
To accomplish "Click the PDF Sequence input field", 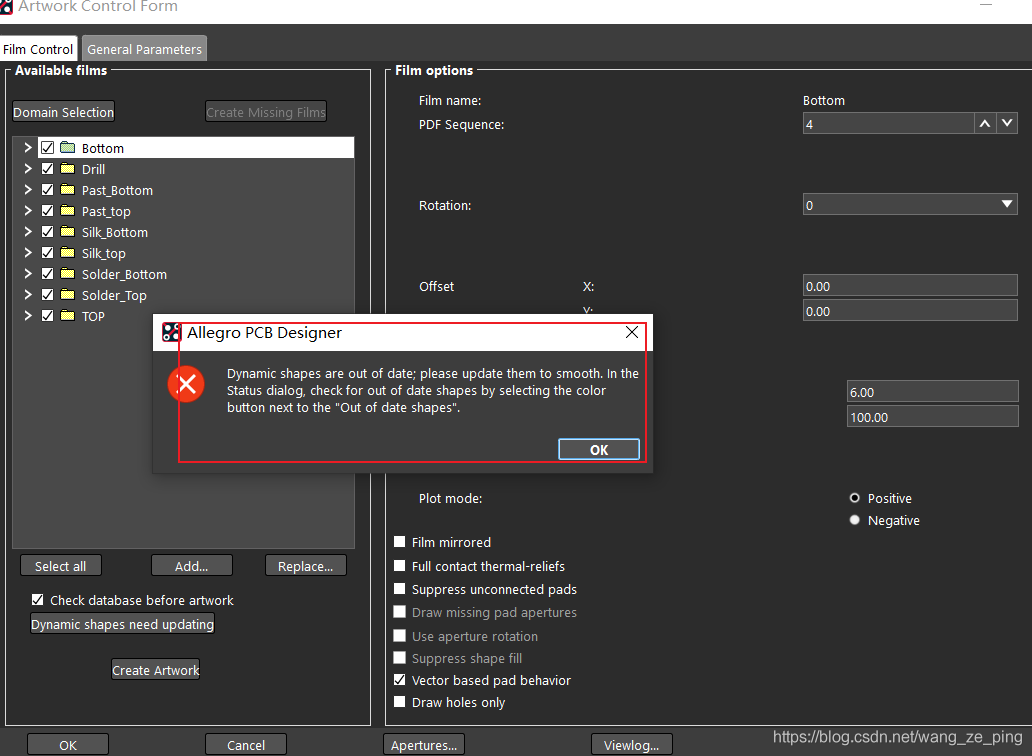I will pos(888,124).
